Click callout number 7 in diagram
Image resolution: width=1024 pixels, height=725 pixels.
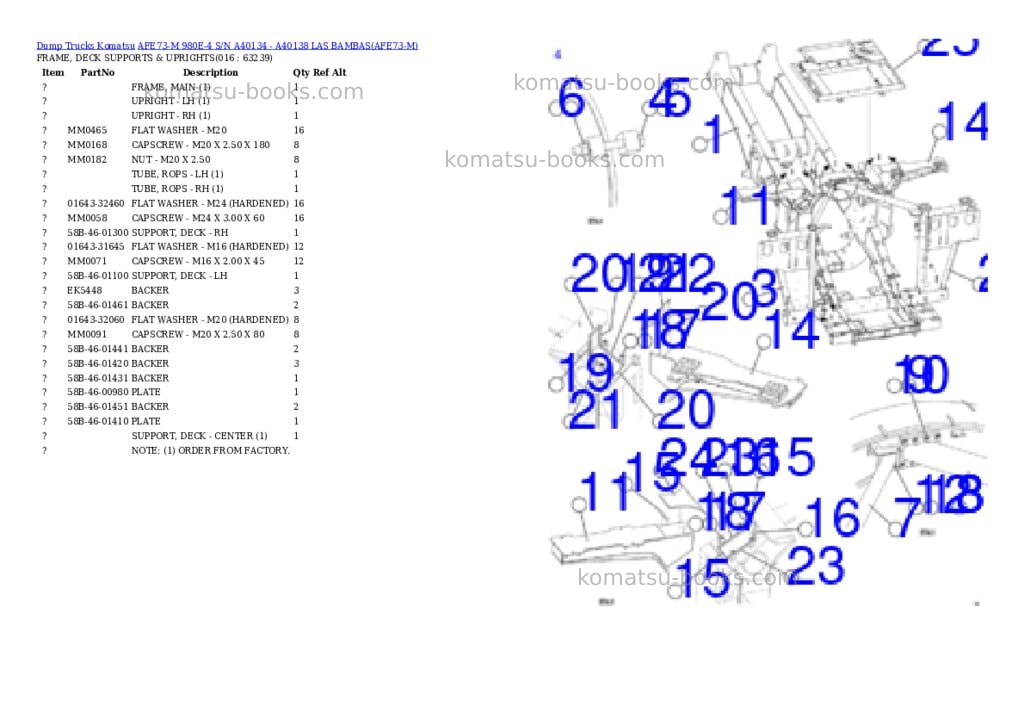pyautogui.click(x=906, y=517)
